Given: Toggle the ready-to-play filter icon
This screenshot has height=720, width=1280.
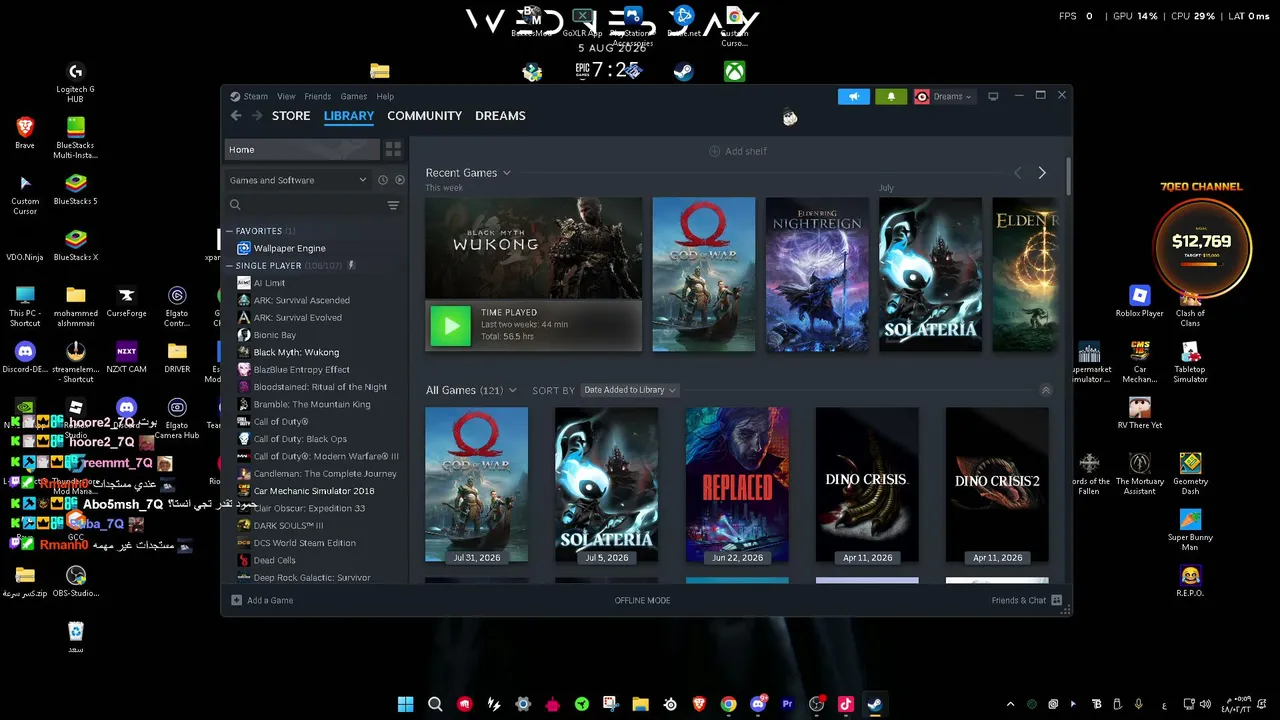Looking at the screenshot, I should 400,180.
